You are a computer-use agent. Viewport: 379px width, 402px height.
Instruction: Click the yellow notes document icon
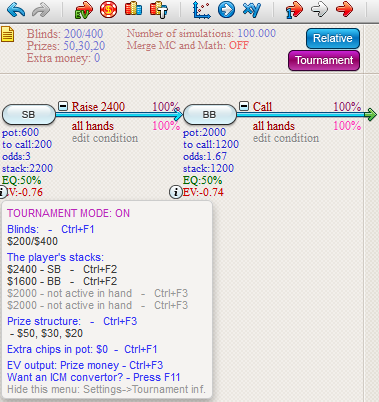coord(7,34)
